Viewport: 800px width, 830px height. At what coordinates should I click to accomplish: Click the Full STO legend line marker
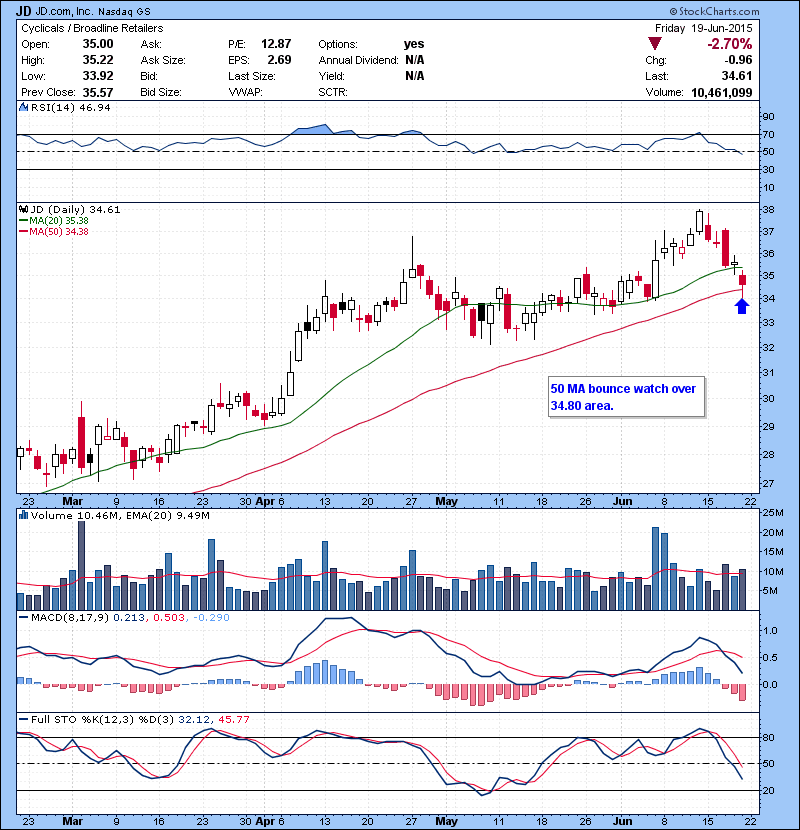coord(23,719)
